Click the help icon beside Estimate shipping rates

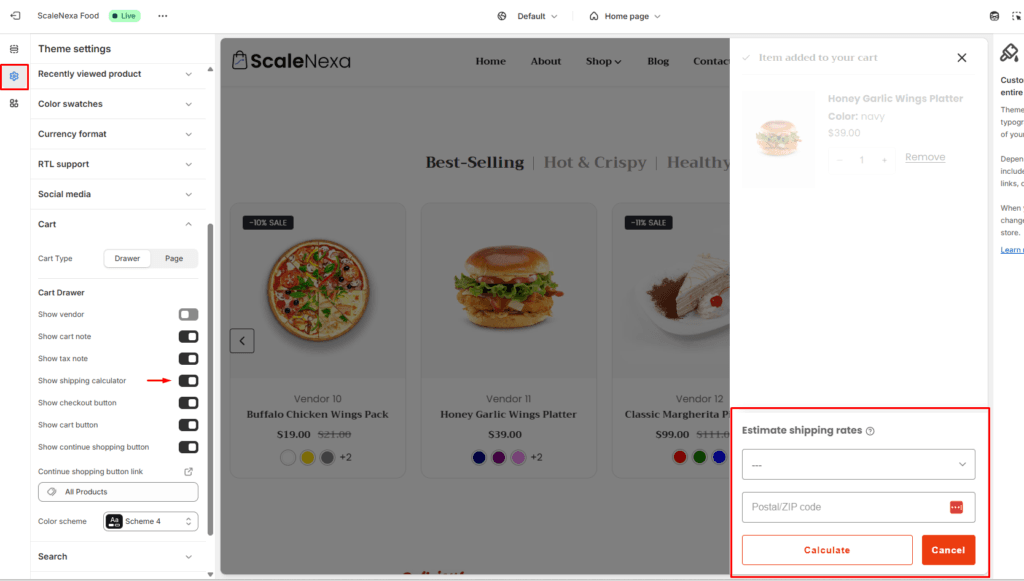click(870, 431)
